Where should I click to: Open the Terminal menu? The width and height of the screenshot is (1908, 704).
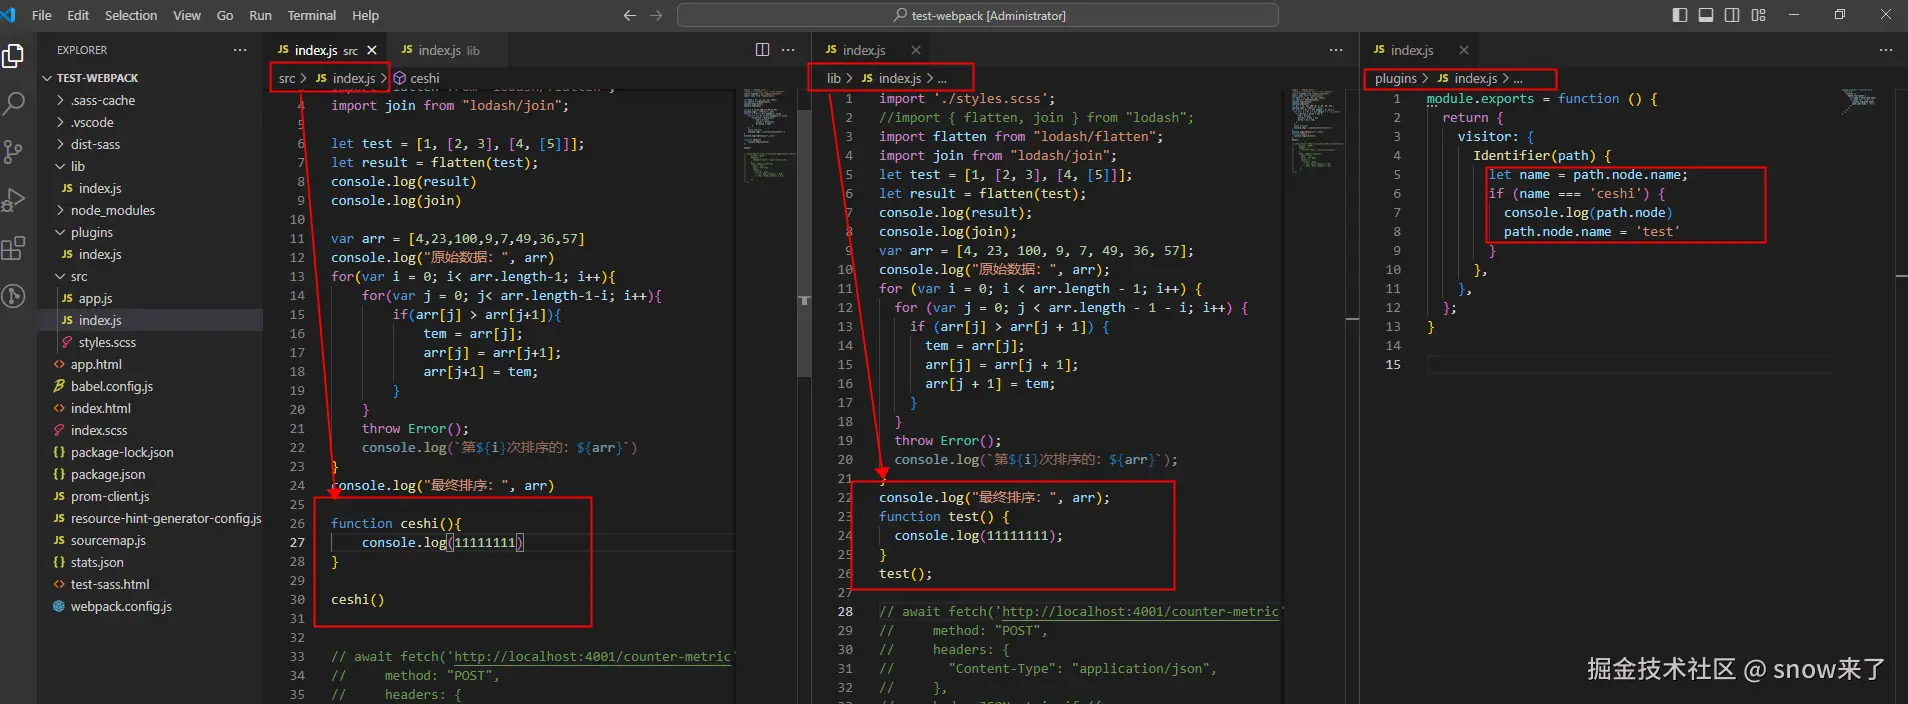pyautogui.click(x=312, y=15)
